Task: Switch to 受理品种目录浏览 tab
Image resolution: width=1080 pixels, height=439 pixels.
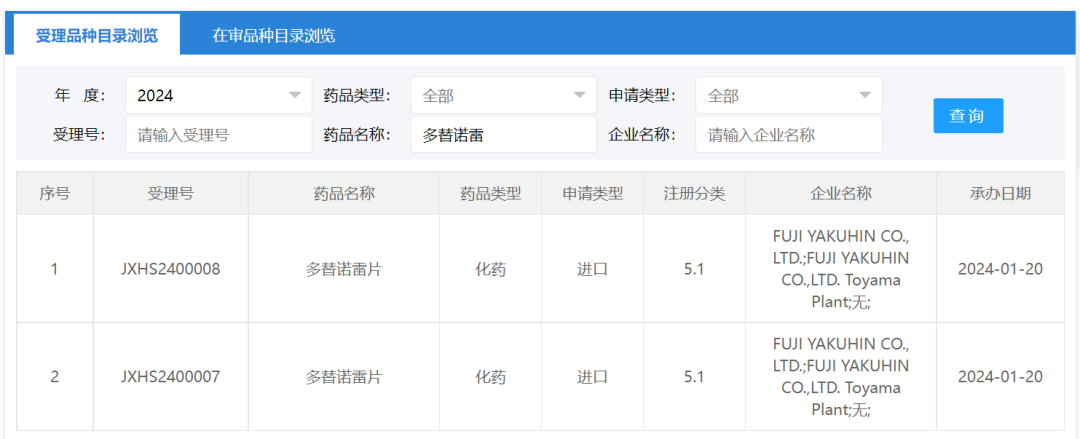Action: (96, 36)
